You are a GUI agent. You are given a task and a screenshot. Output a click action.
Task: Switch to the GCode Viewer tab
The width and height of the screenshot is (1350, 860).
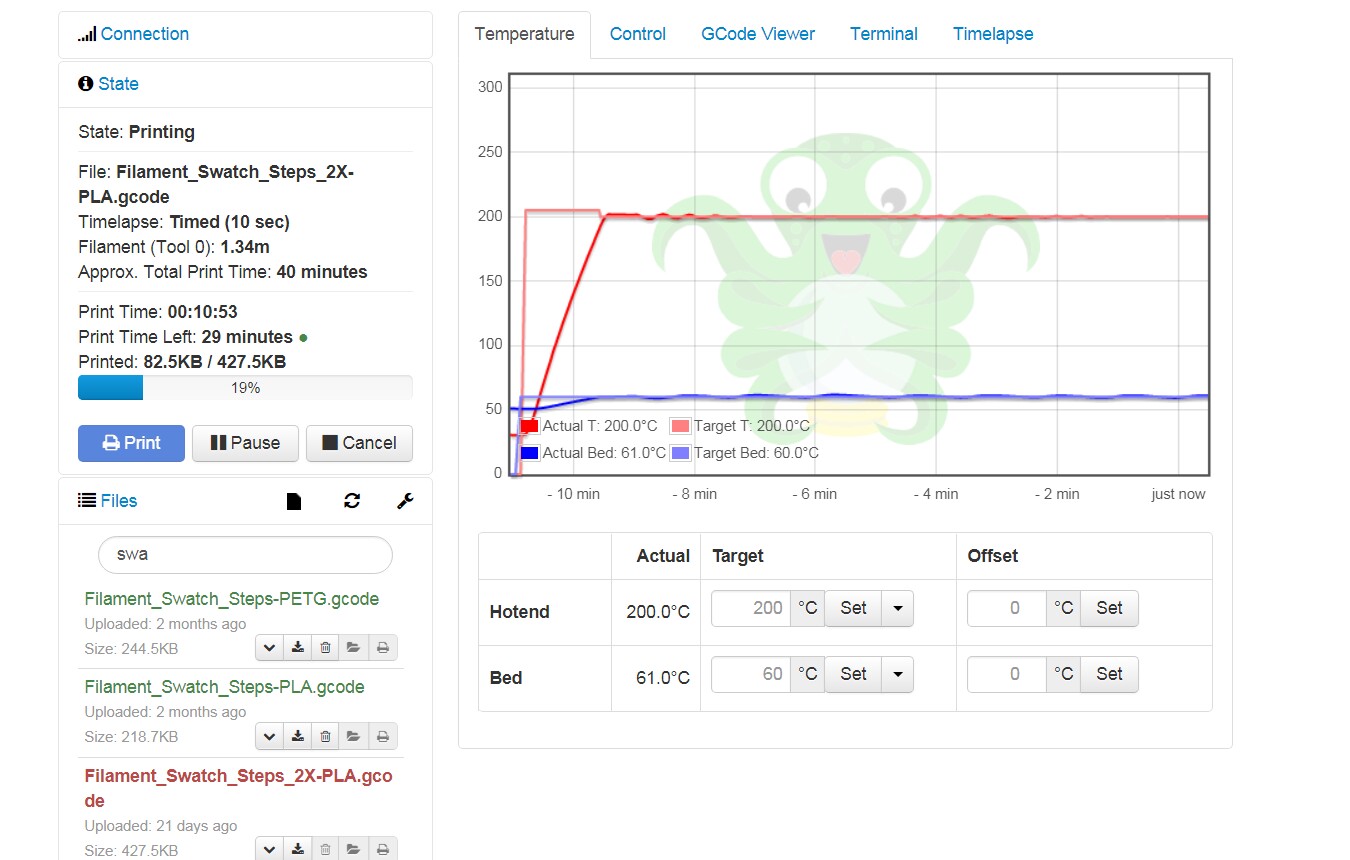[757, 34]
